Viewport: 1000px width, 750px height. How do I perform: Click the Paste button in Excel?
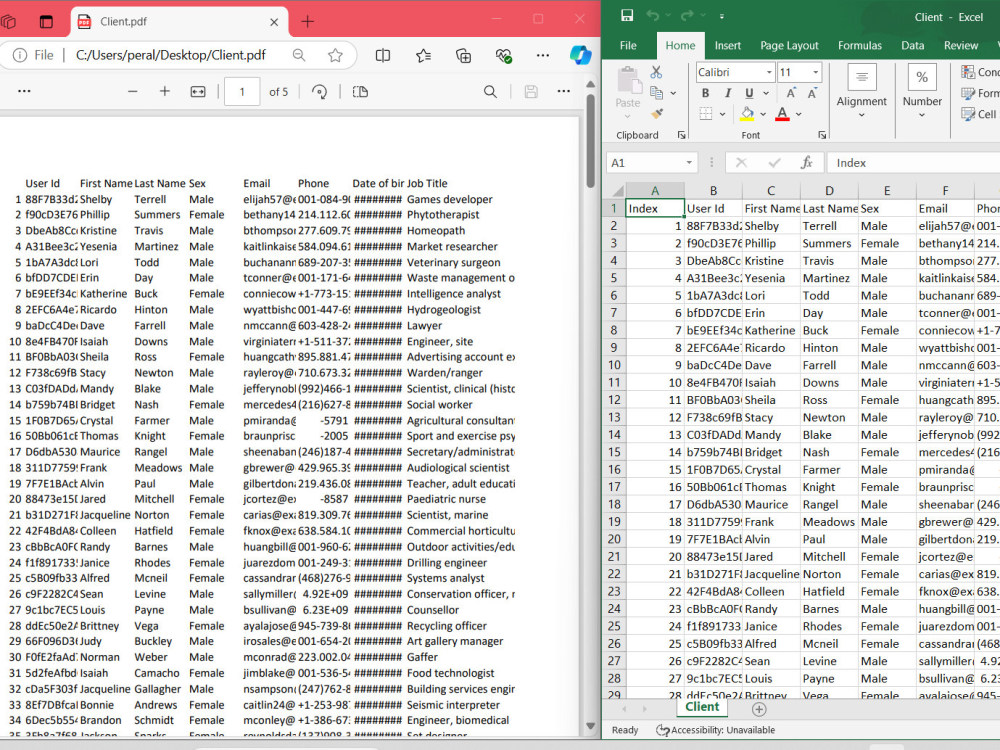pyautogui.click(x=628, y=92)
